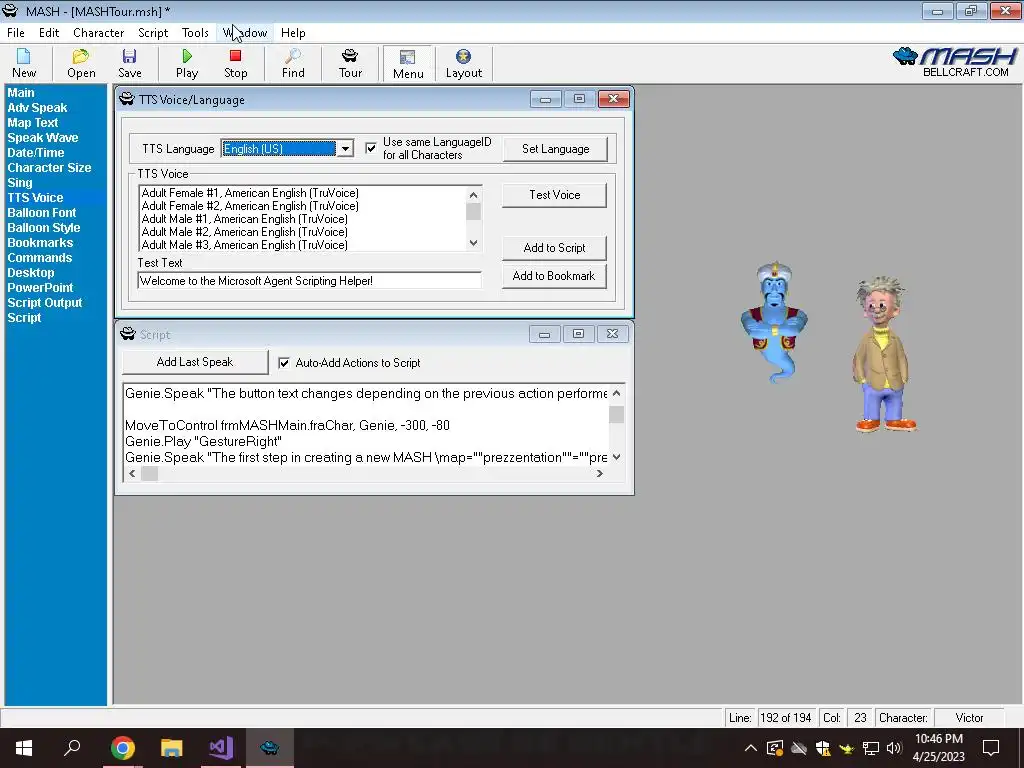Screen dimensions: 1024x768
Task: Click the Victor character
Action: [883, 354]
